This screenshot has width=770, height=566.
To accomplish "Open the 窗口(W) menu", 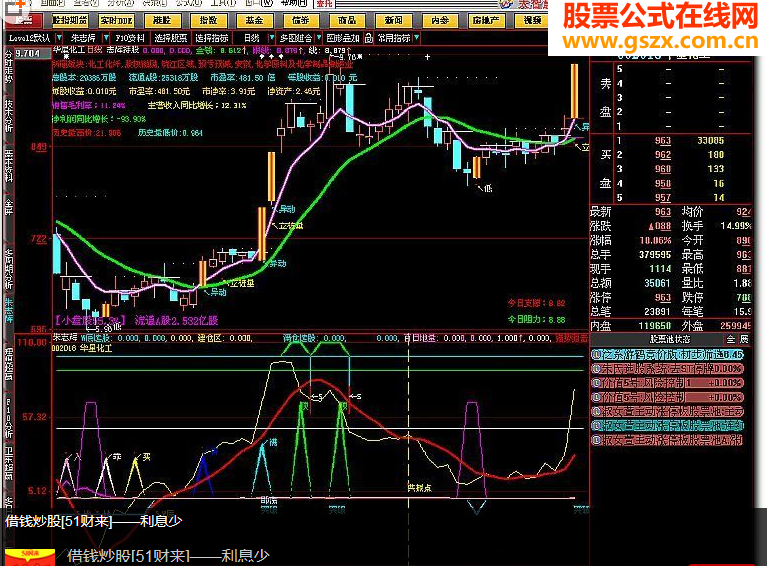I will (259, 3).
